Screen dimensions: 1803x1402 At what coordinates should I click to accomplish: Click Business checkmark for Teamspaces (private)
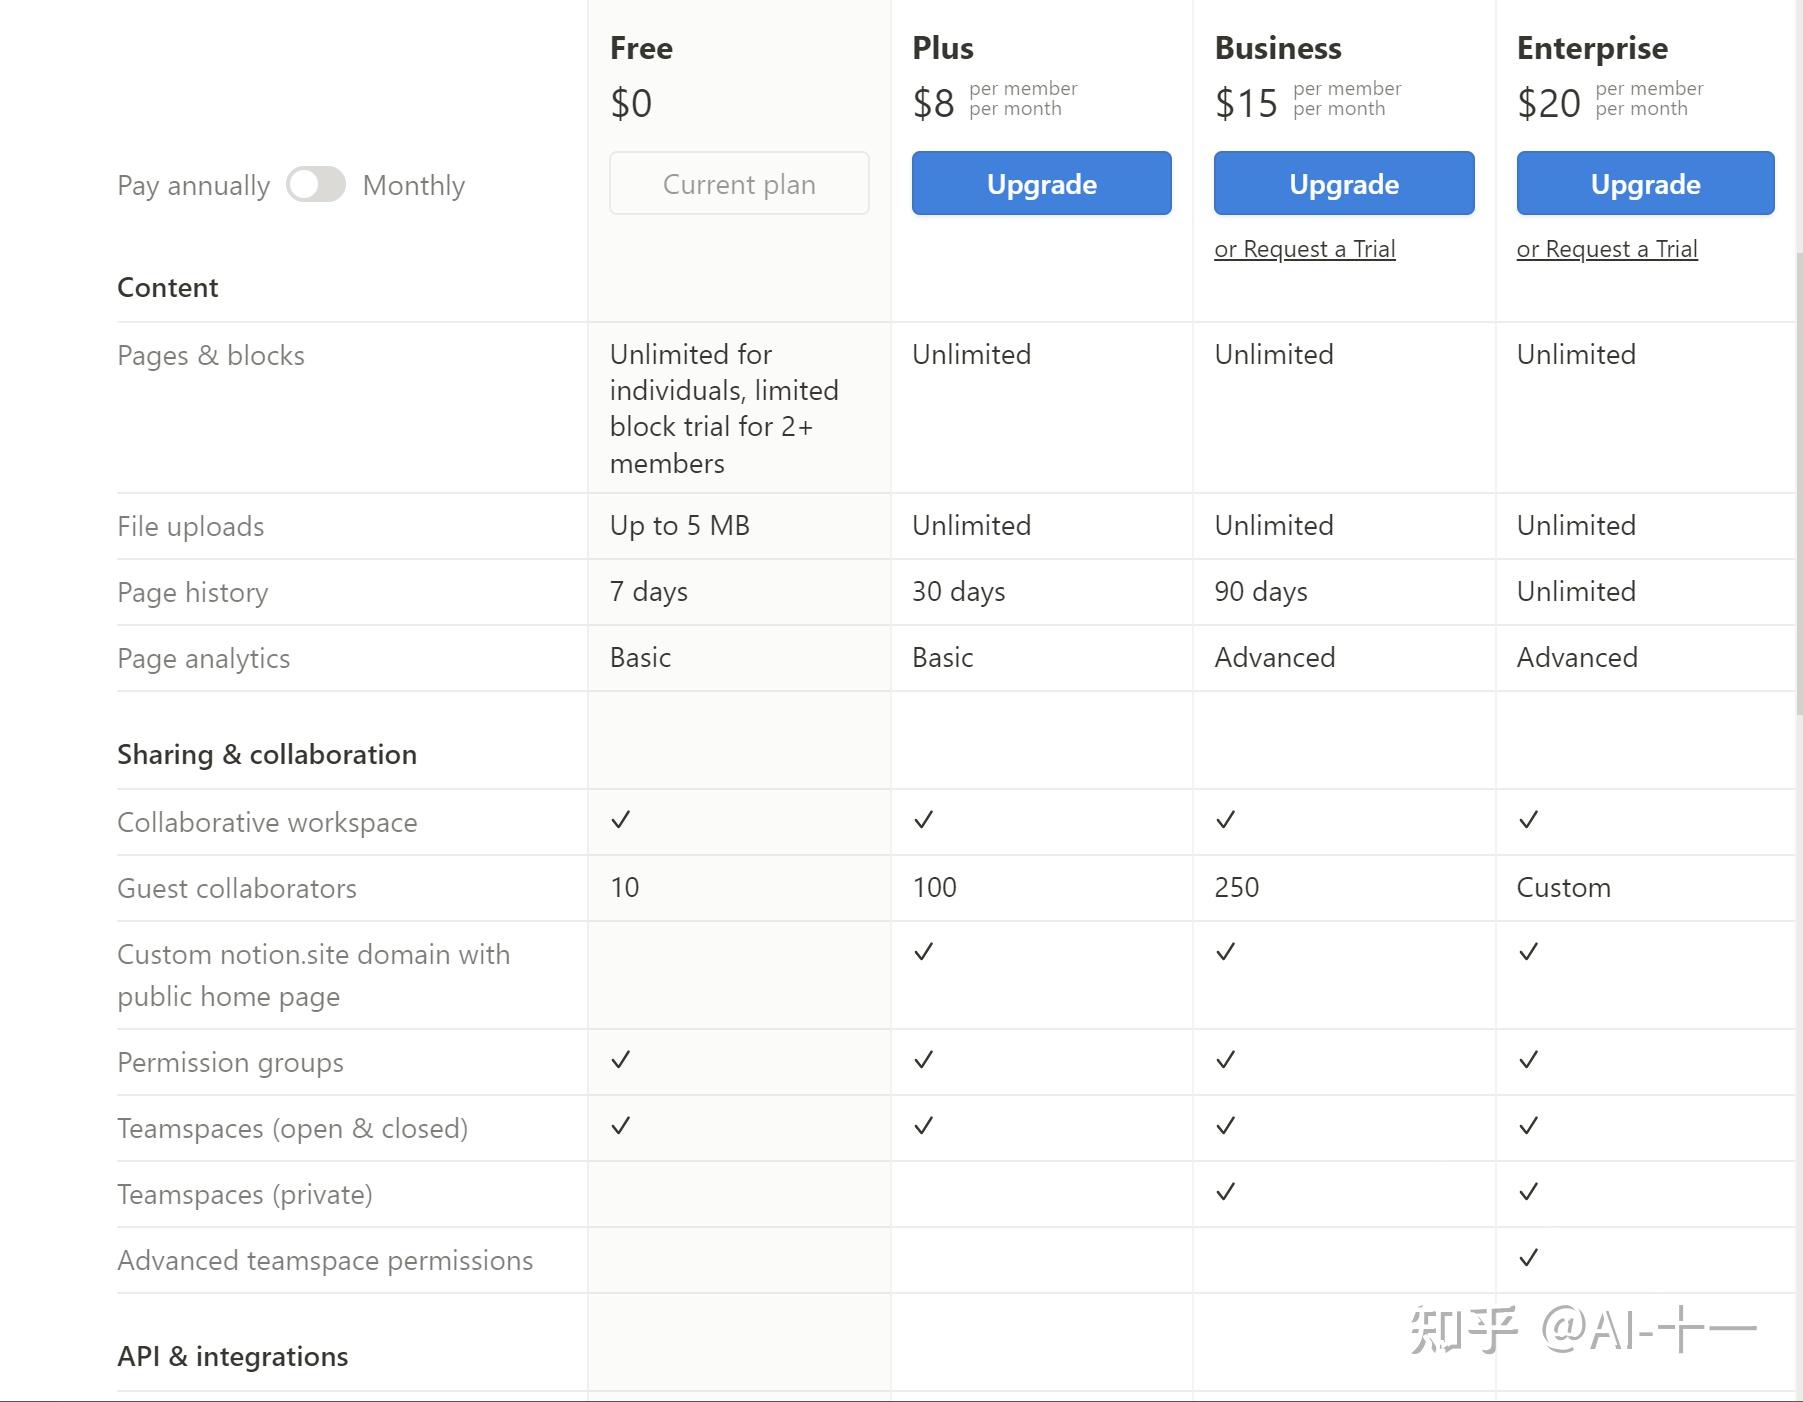click(x=1226, y=1192)
